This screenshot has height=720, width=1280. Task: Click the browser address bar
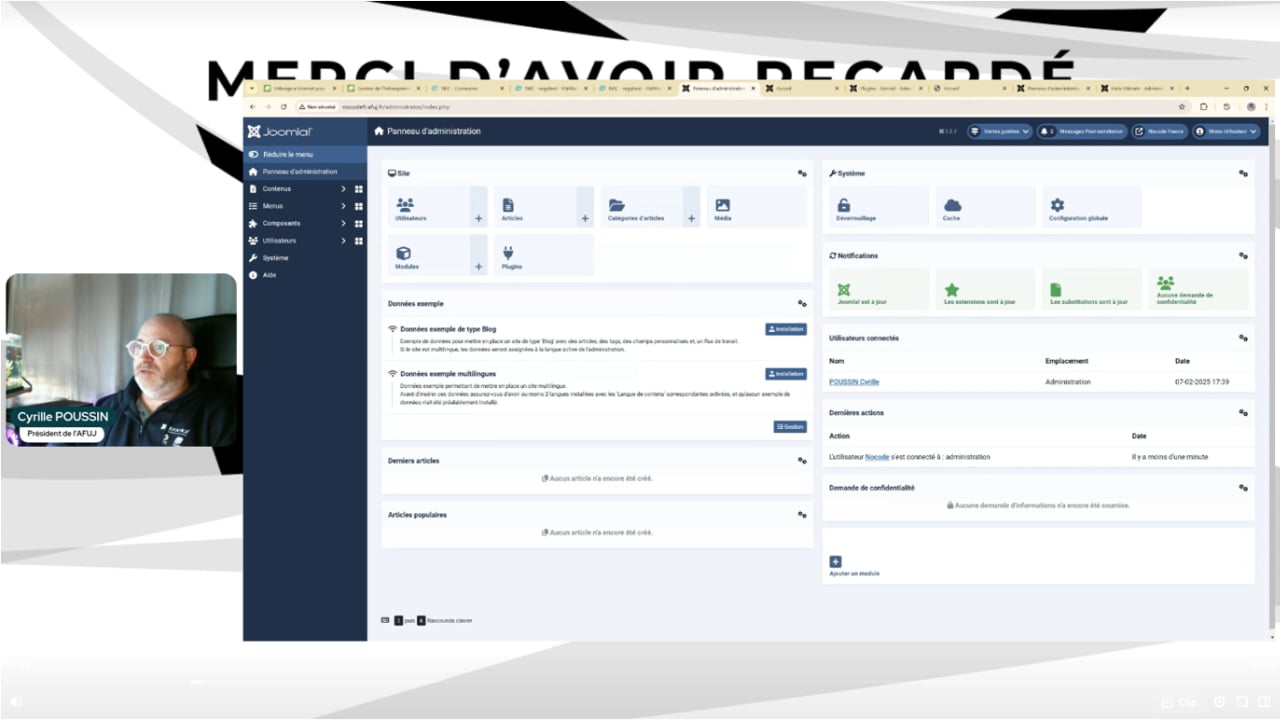pyautogui.click(x=700, y=106)
